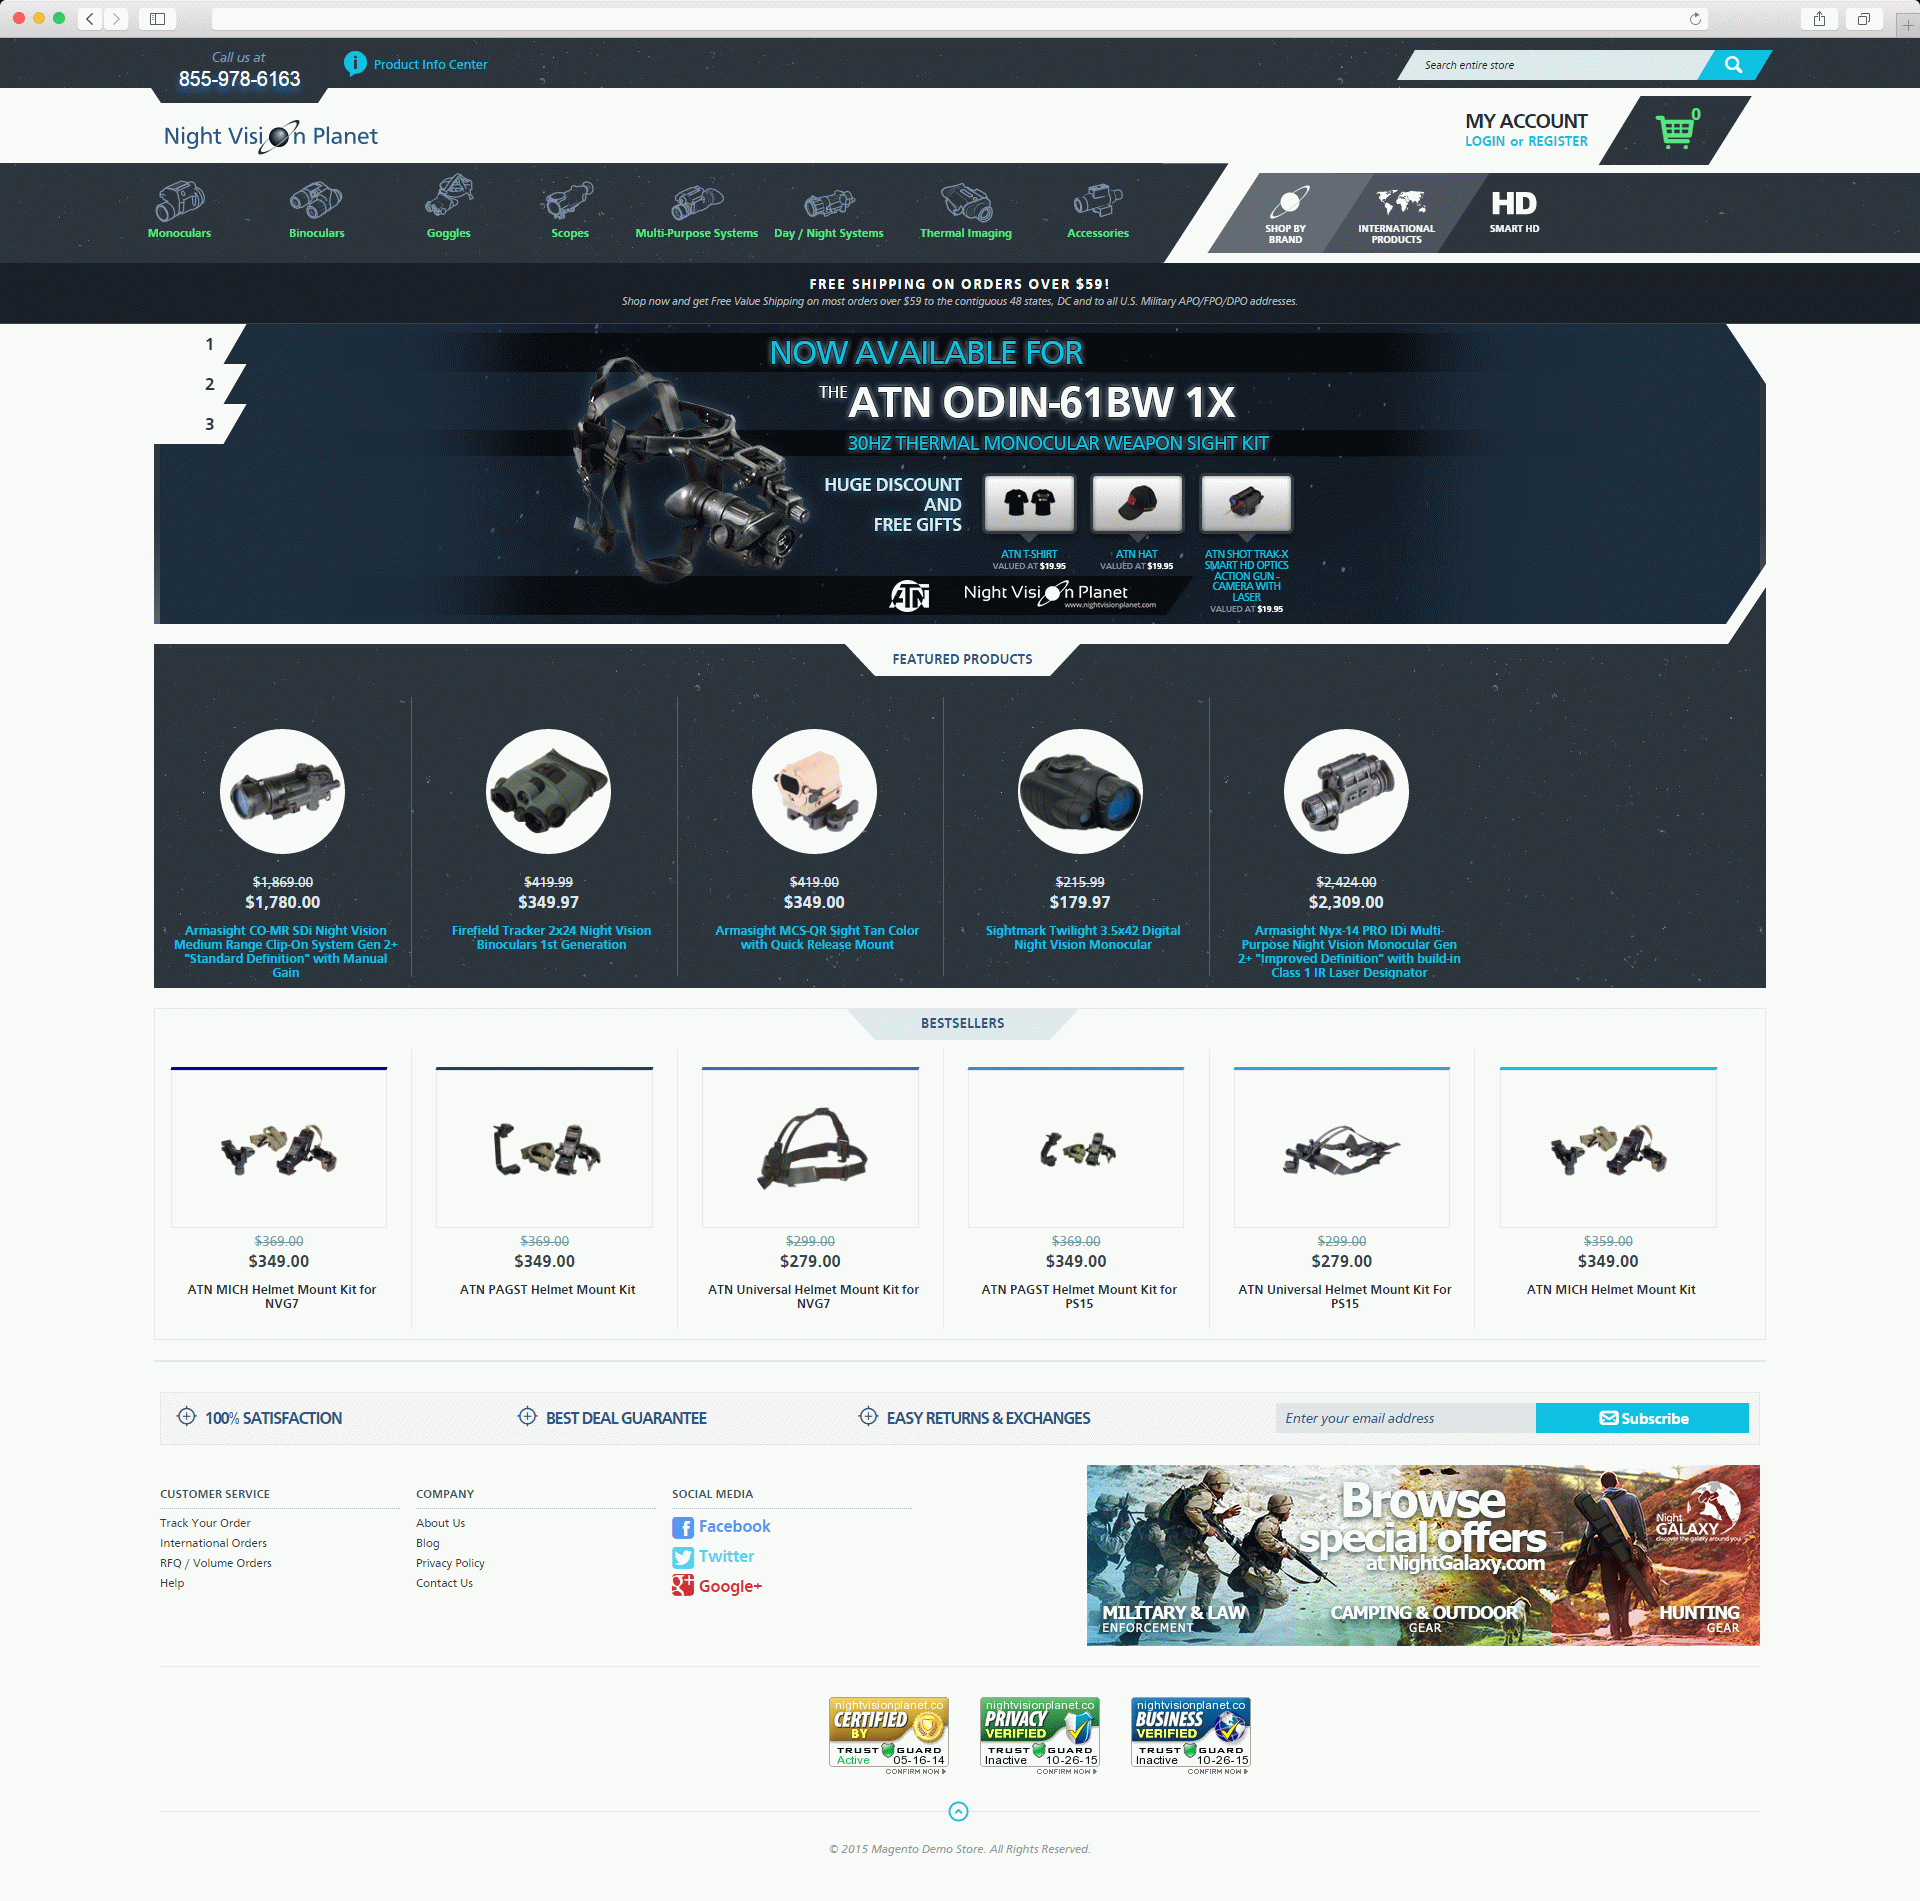1920x1901 pixels.
Task: Click ATN Universal Helmet Mount Kit For PS15 title
Action: 1344,1297
